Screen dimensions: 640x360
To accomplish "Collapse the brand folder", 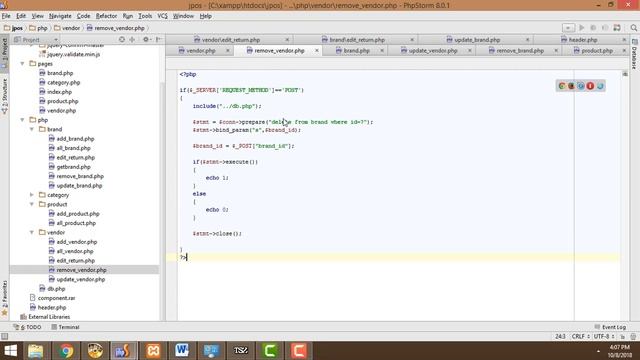I will (x=32, y=129).
